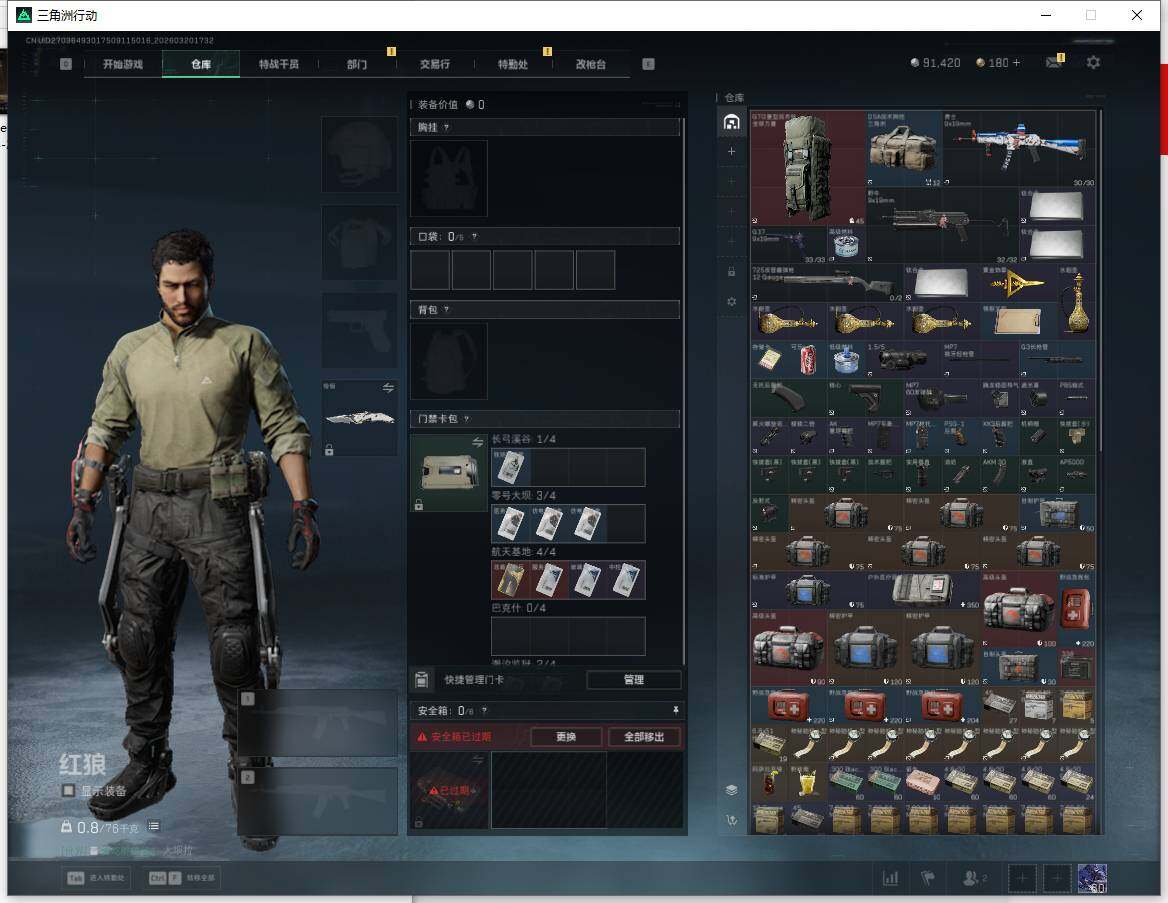Screen dimensions: 1168x903
Task: Open the 部门 tab
Action: click(357, 64)
